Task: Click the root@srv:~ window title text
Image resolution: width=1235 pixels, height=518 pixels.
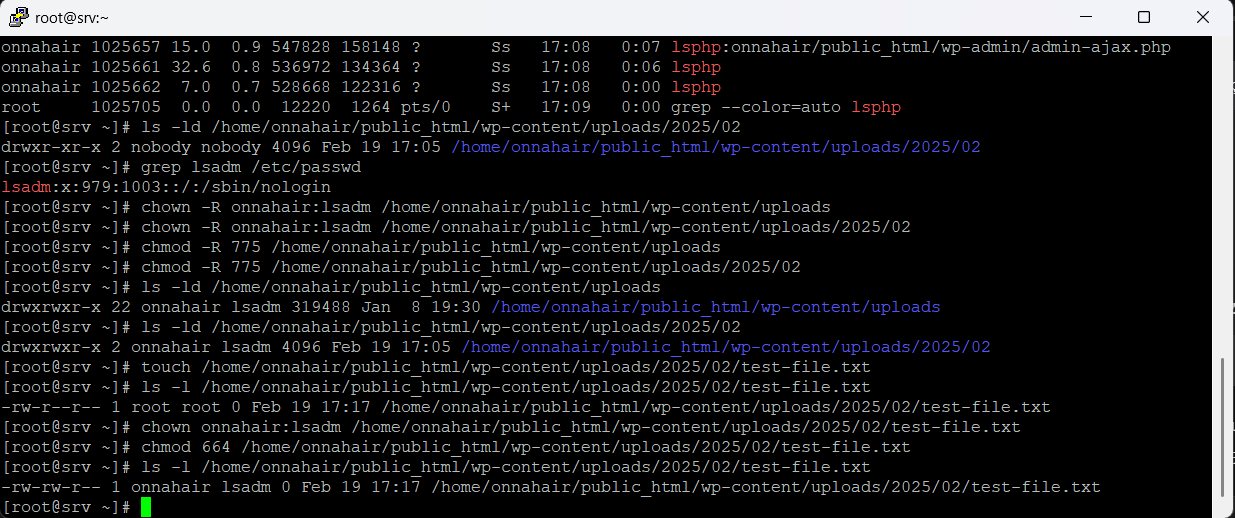Action: 72,17
